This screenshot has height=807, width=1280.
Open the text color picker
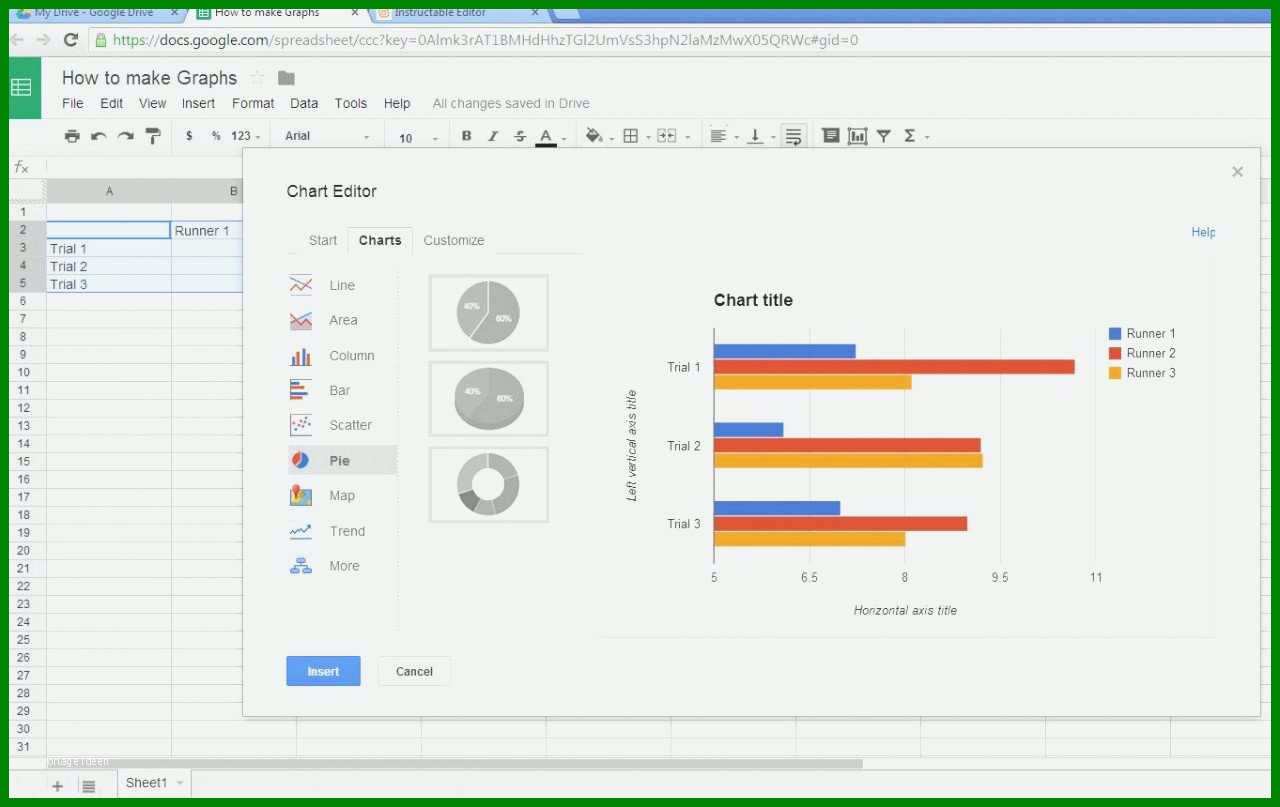[x=551, y=137]
